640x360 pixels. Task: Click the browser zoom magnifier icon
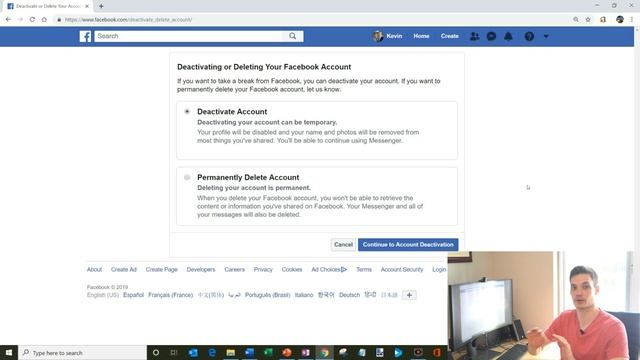[x=576, y=20]
